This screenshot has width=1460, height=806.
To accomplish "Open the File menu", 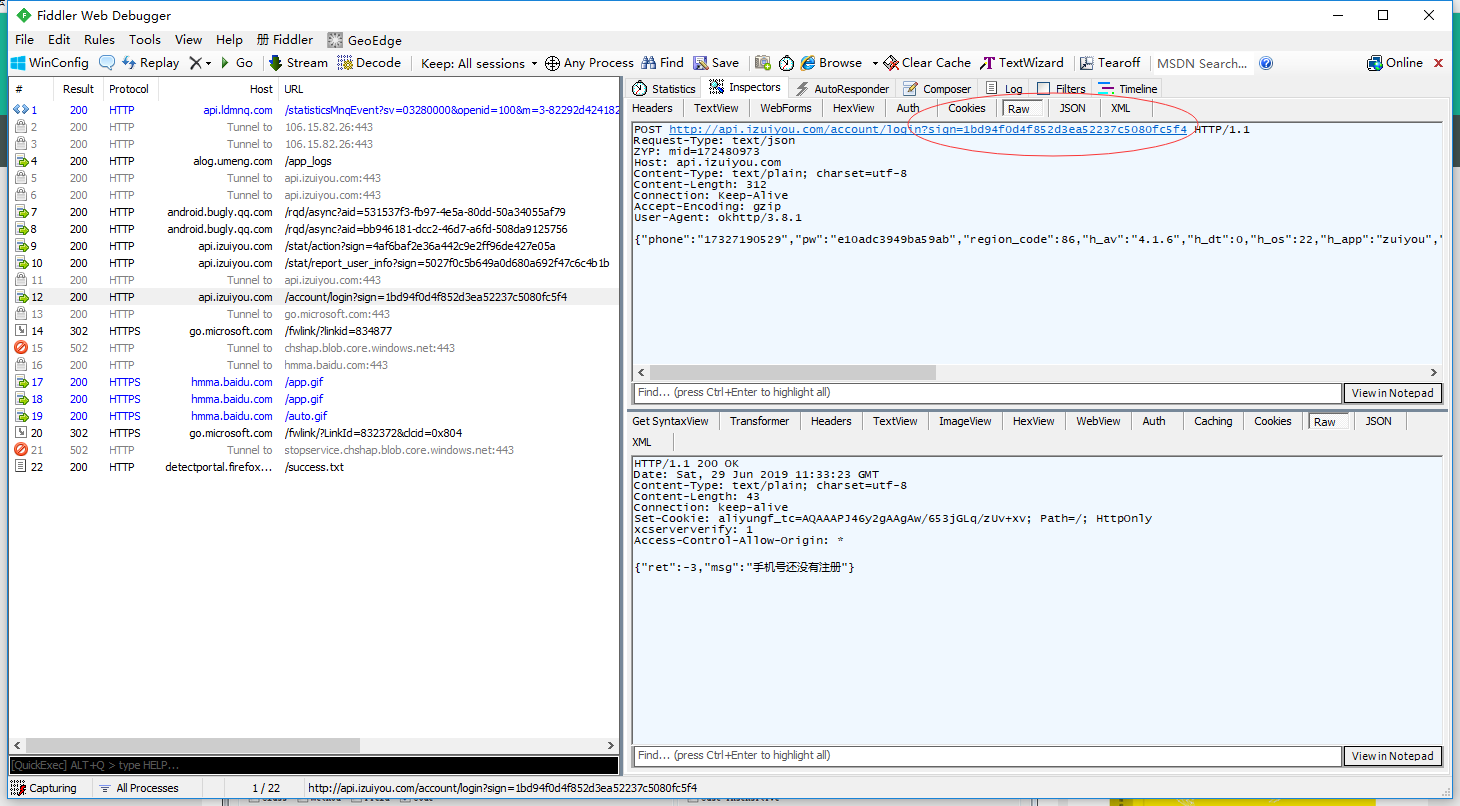I will tap(24, 40).
